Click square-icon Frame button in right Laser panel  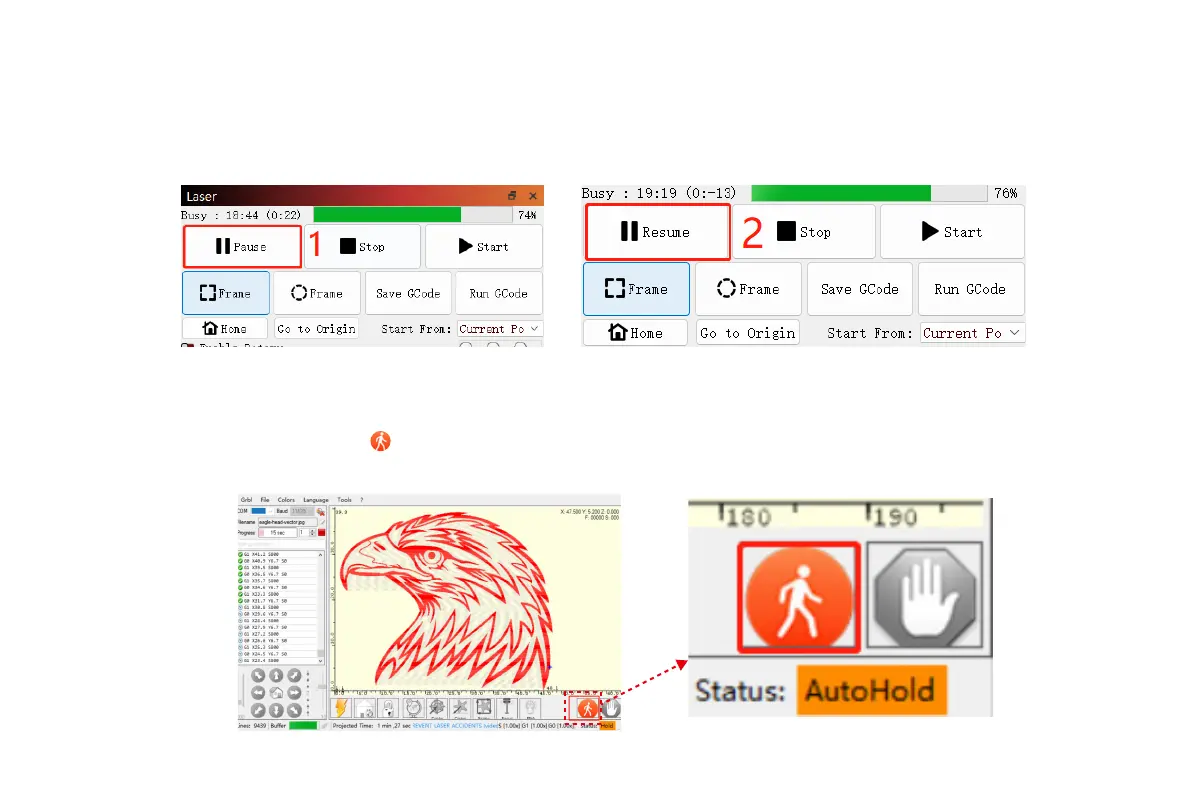point(637,289)
